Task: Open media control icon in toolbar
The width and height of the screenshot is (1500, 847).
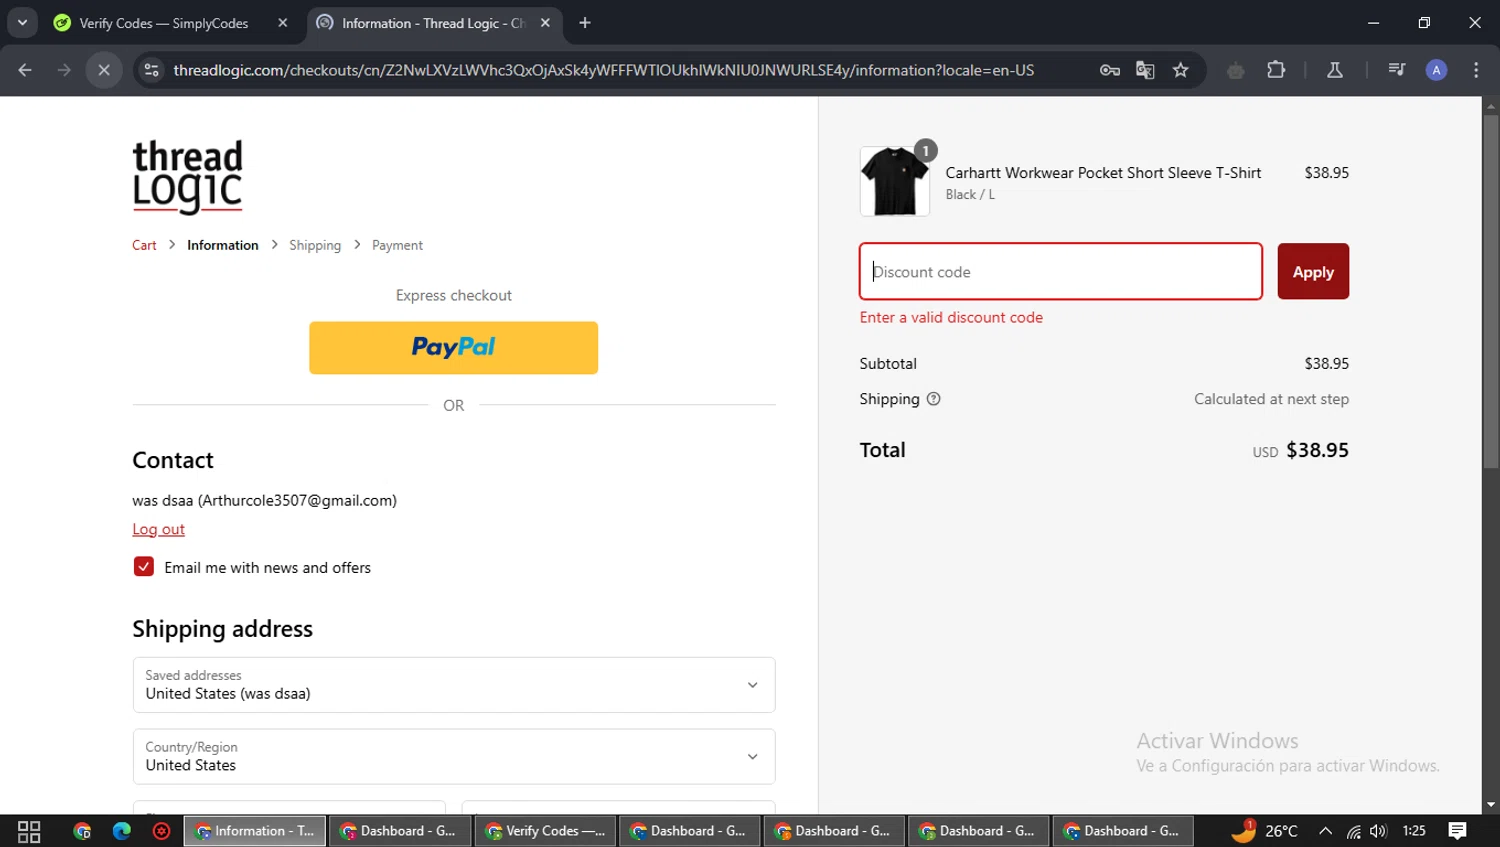Action: pyautogui.click(x=1397, y=70)
